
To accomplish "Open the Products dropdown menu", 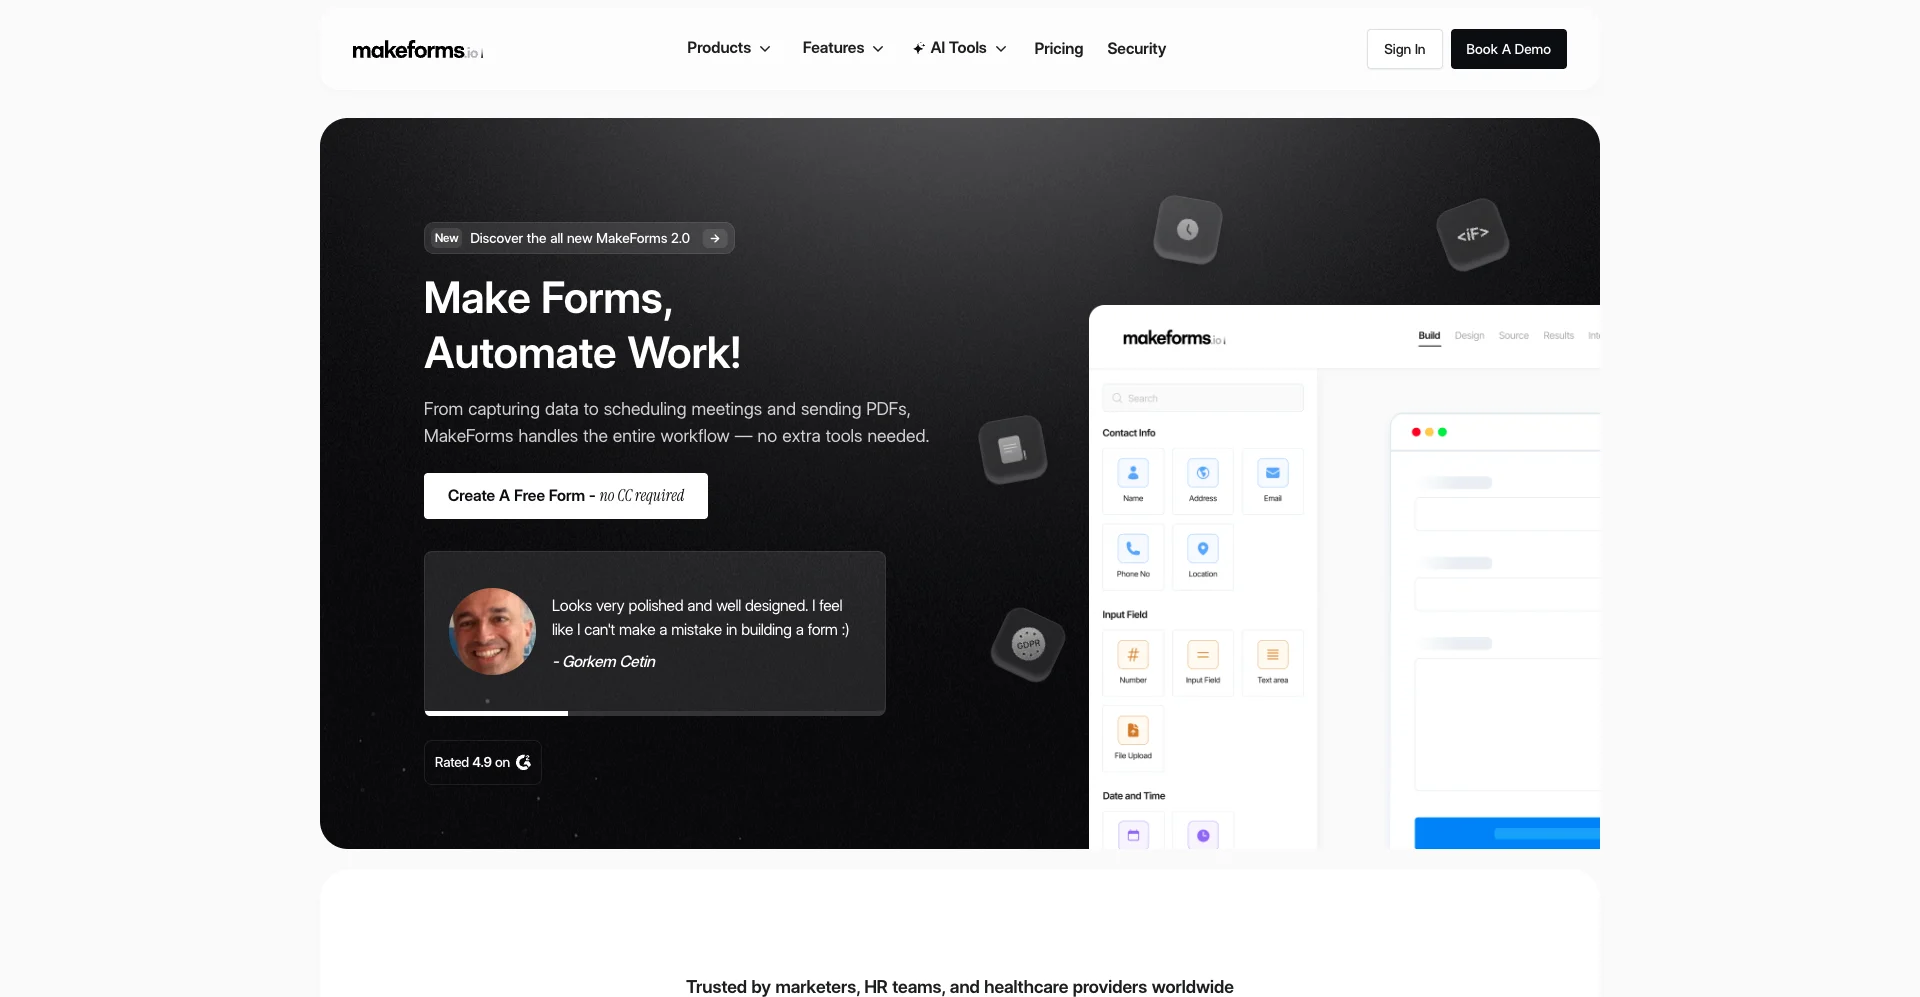I will click(728, 48).
